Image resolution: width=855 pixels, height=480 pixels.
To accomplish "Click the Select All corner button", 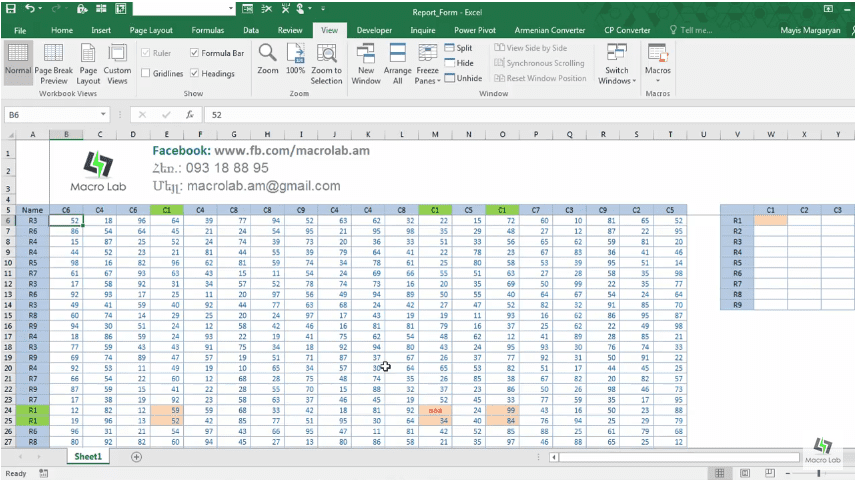I will (8, 134).
